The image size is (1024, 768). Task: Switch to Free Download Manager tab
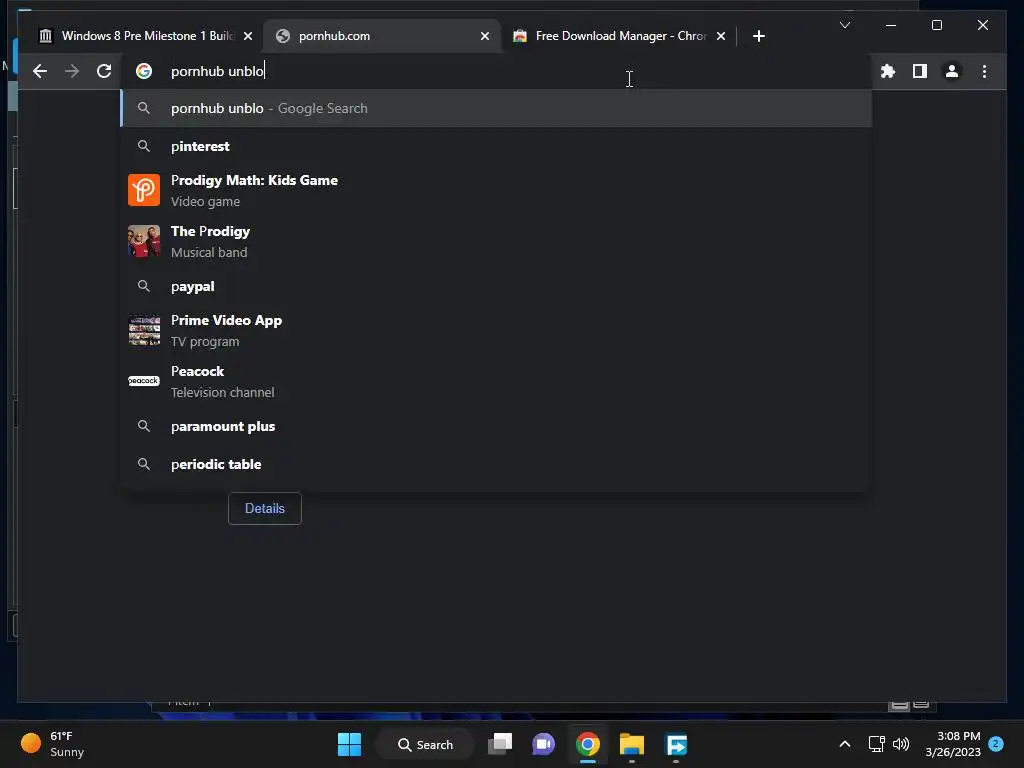pos(620,36)
